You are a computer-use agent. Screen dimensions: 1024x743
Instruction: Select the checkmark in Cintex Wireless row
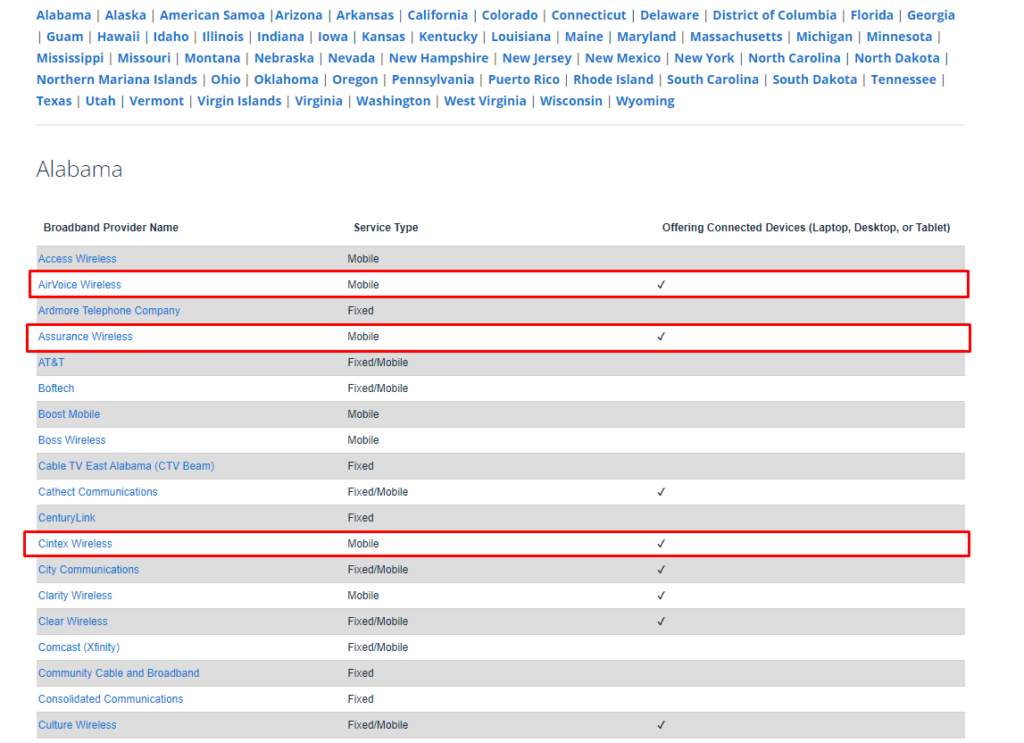click(x=661, y=544)
